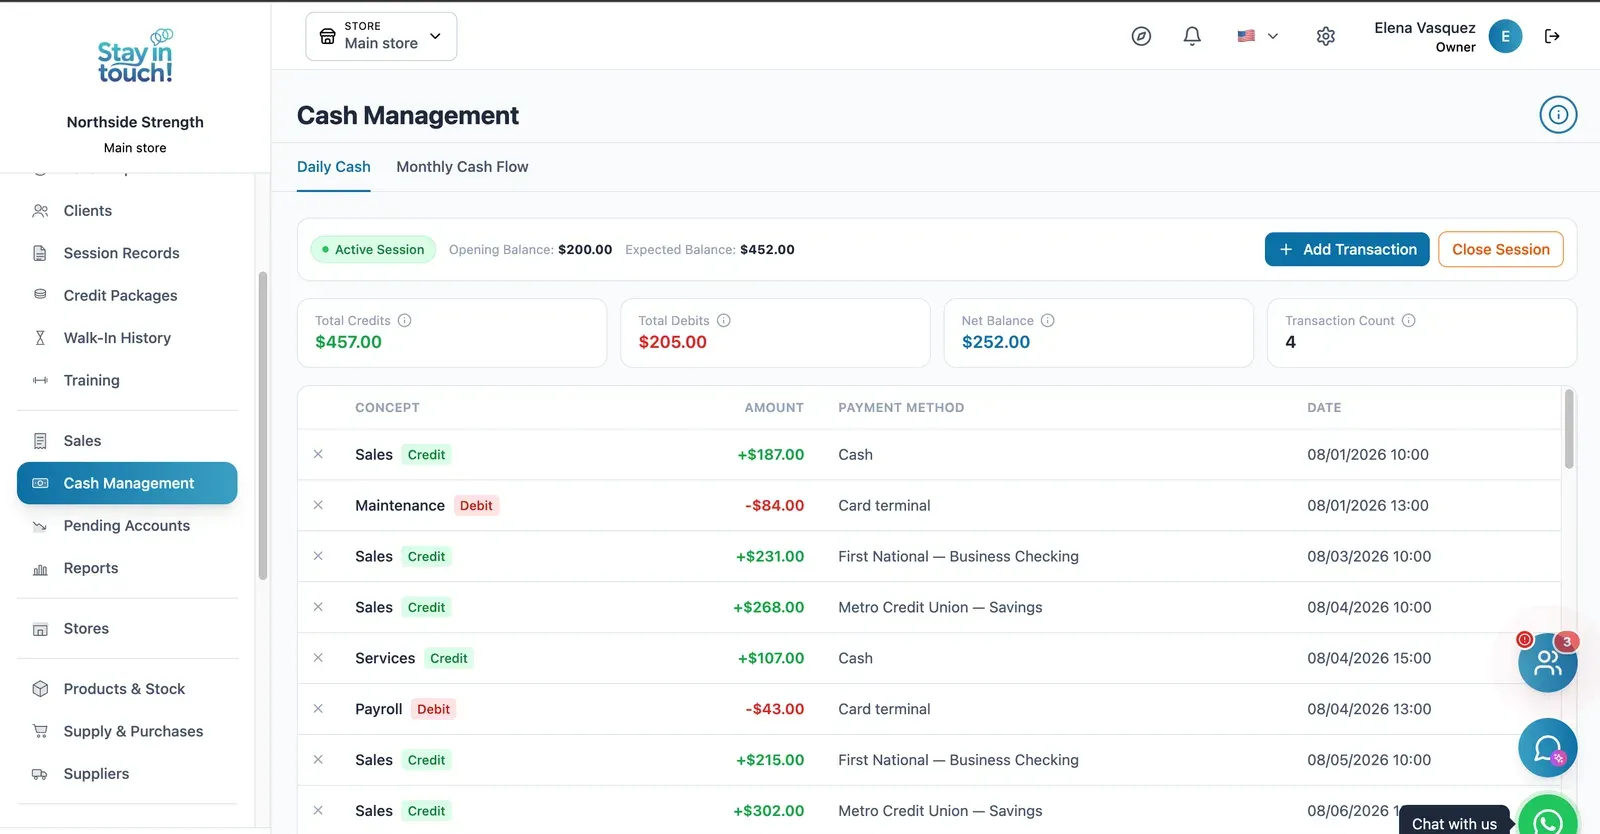Switch to the Monthly Cash Flow tab
1600x834 pixels.
[462, 167]
